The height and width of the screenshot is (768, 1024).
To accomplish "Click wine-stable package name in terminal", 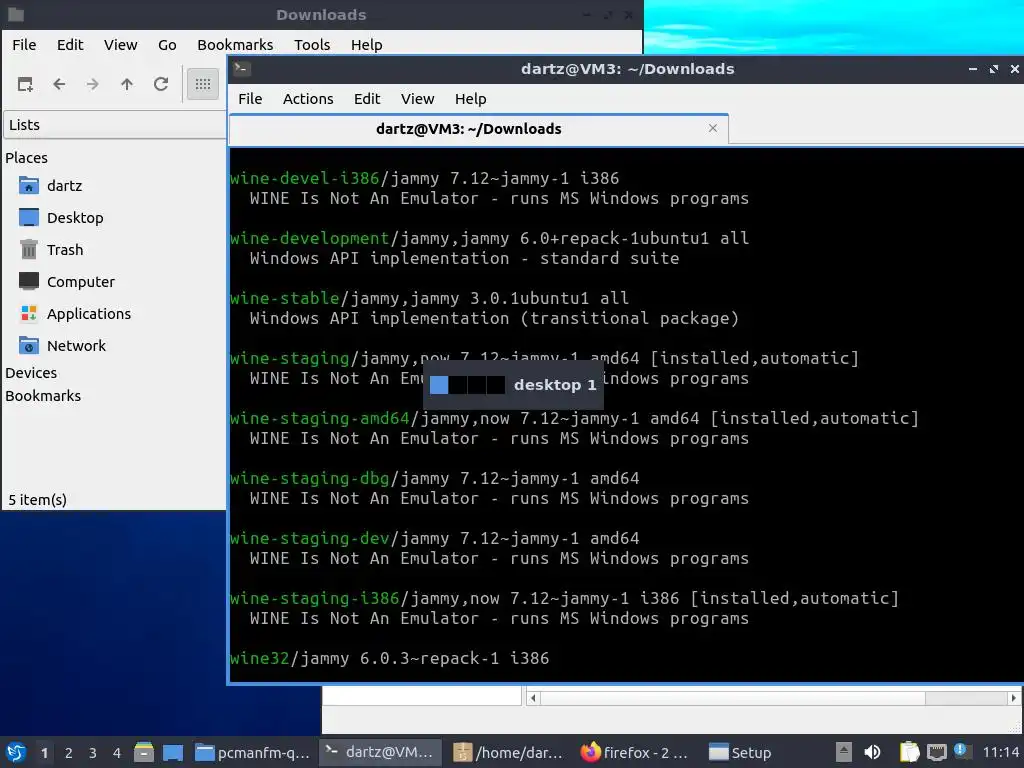I will (x=285, y=298).
